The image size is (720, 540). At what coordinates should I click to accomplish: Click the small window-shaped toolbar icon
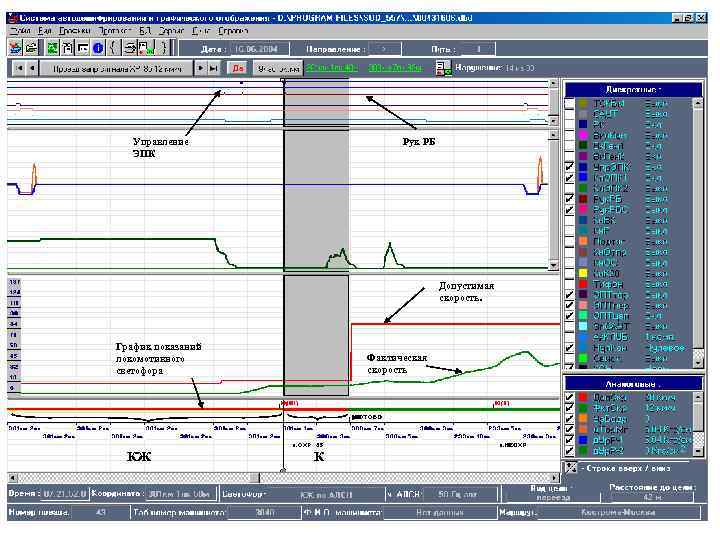point(83,47)
